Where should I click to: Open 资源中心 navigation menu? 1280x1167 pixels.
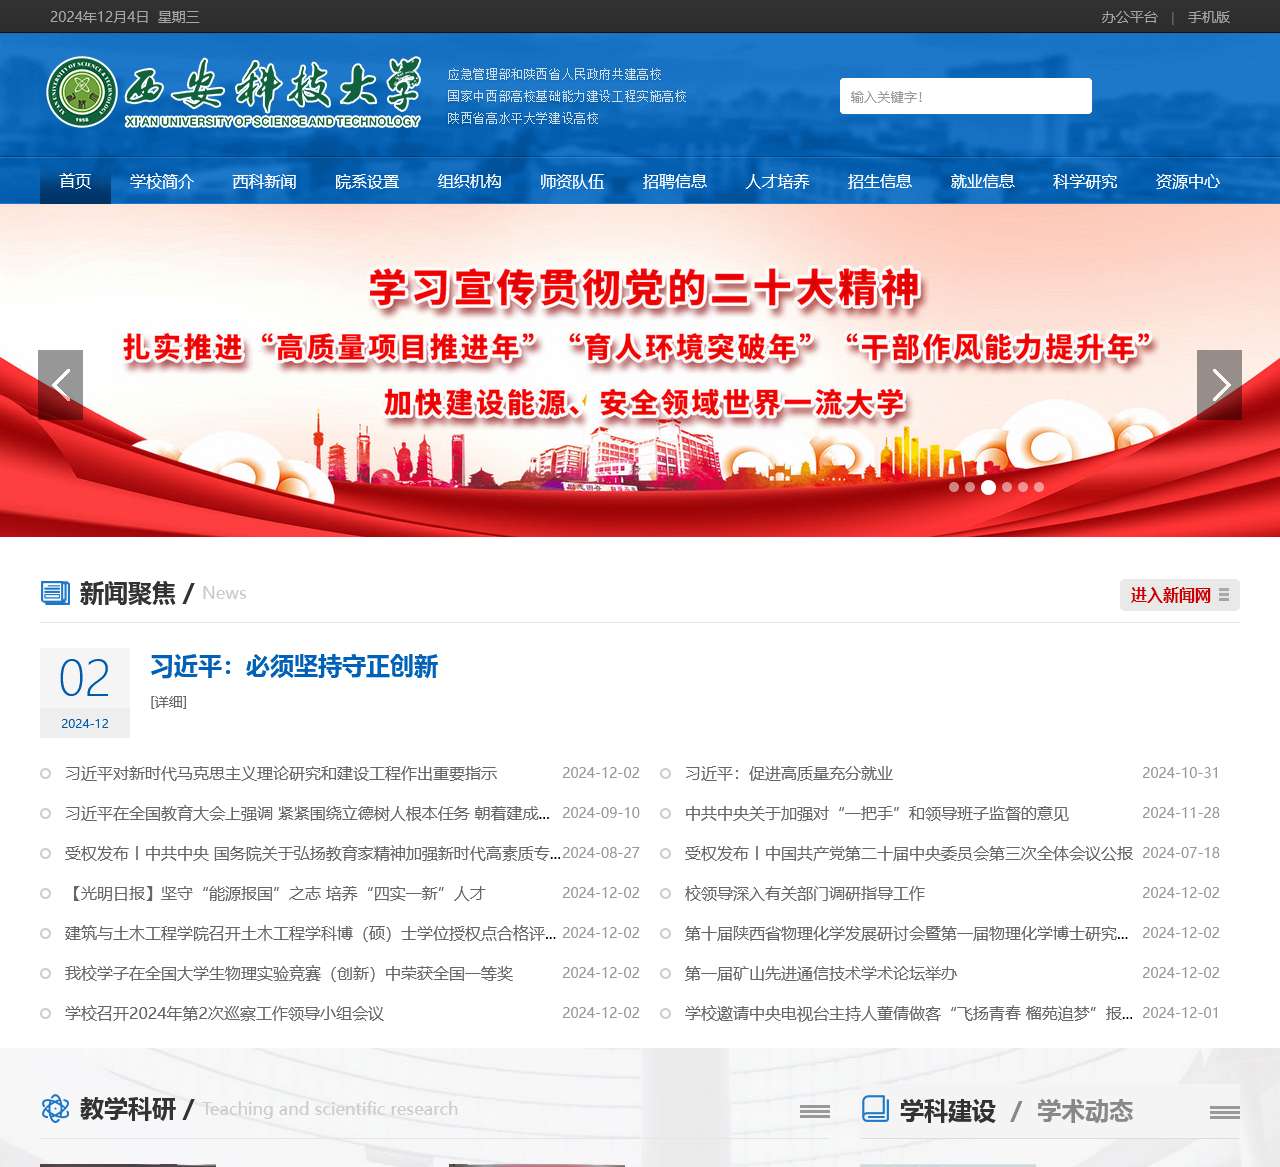click(x=1187, y=181)
